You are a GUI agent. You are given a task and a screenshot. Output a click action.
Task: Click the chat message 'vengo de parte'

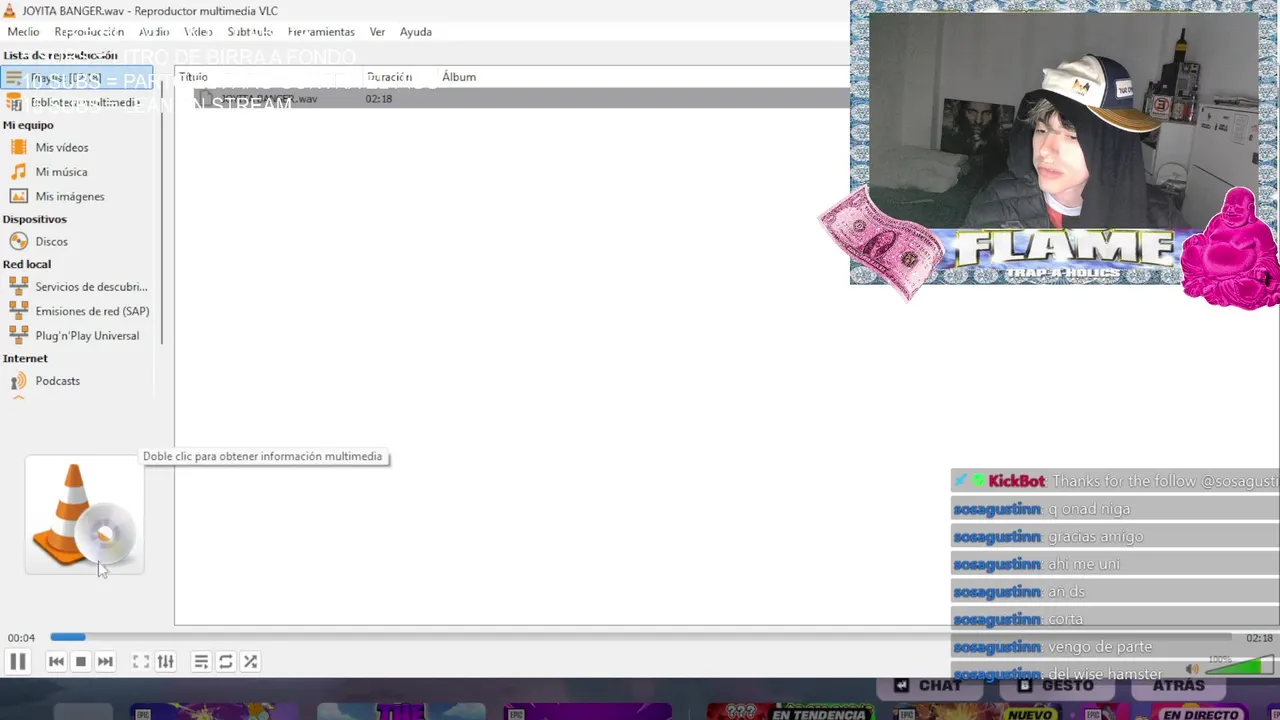pyautogui.click(x=1100, y=647)
